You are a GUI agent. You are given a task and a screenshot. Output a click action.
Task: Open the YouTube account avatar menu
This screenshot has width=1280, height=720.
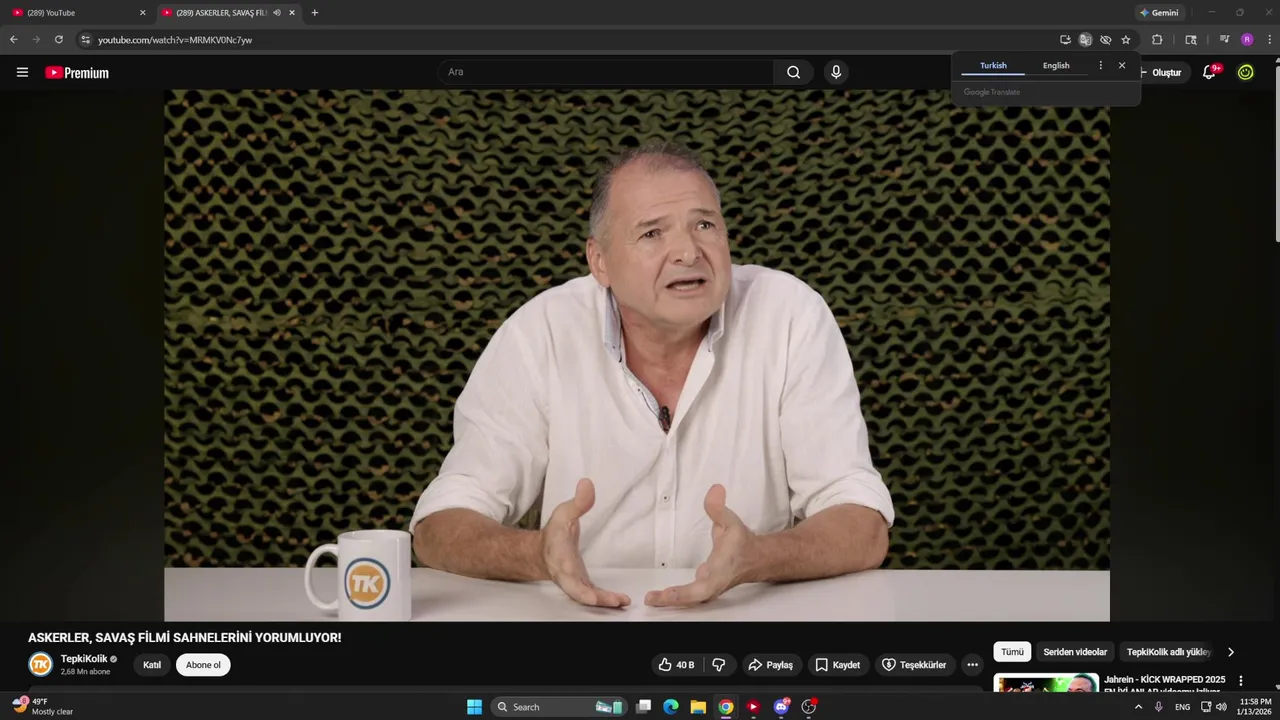point(1245,72)
